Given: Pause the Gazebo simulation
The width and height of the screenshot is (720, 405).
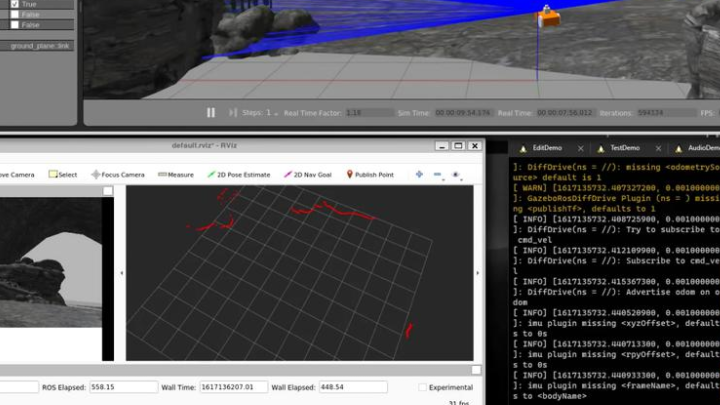Looking at the screenshot, I should point(211,112).
